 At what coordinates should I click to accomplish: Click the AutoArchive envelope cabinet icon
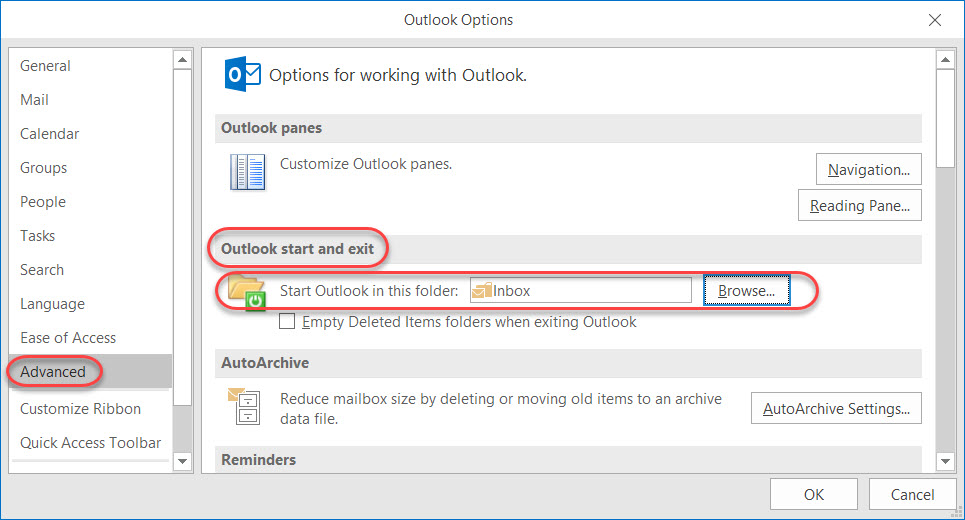click(x=246, y=408)
